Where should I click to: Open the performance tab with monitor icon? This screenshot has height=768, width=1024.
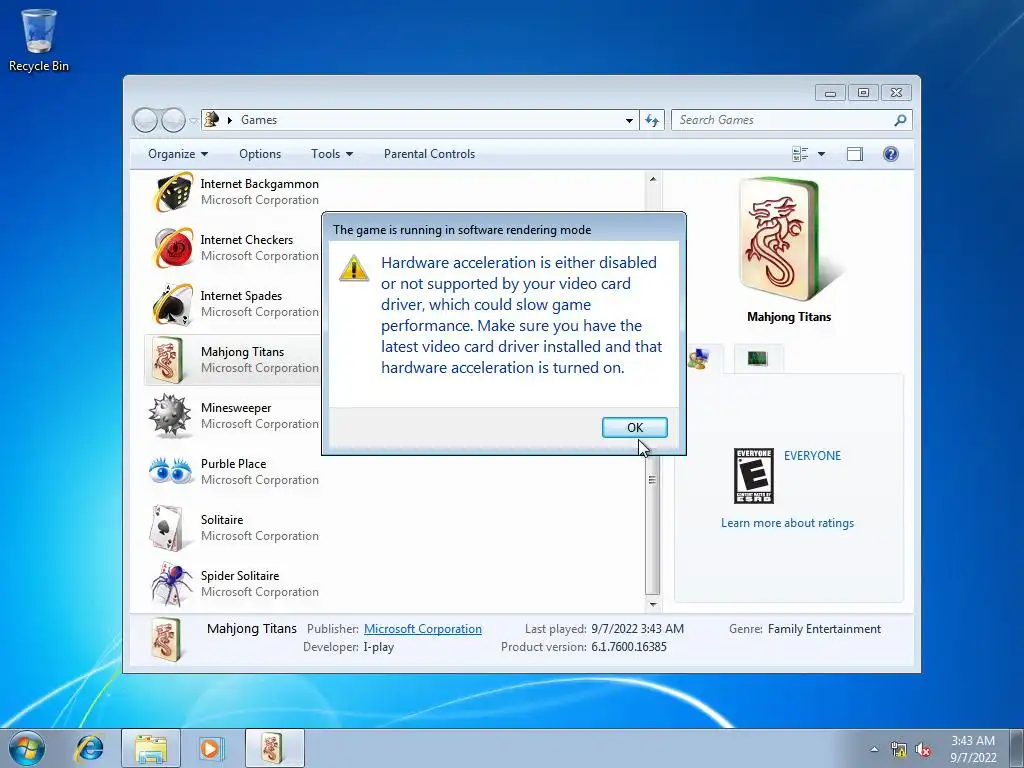pos(758,358)
